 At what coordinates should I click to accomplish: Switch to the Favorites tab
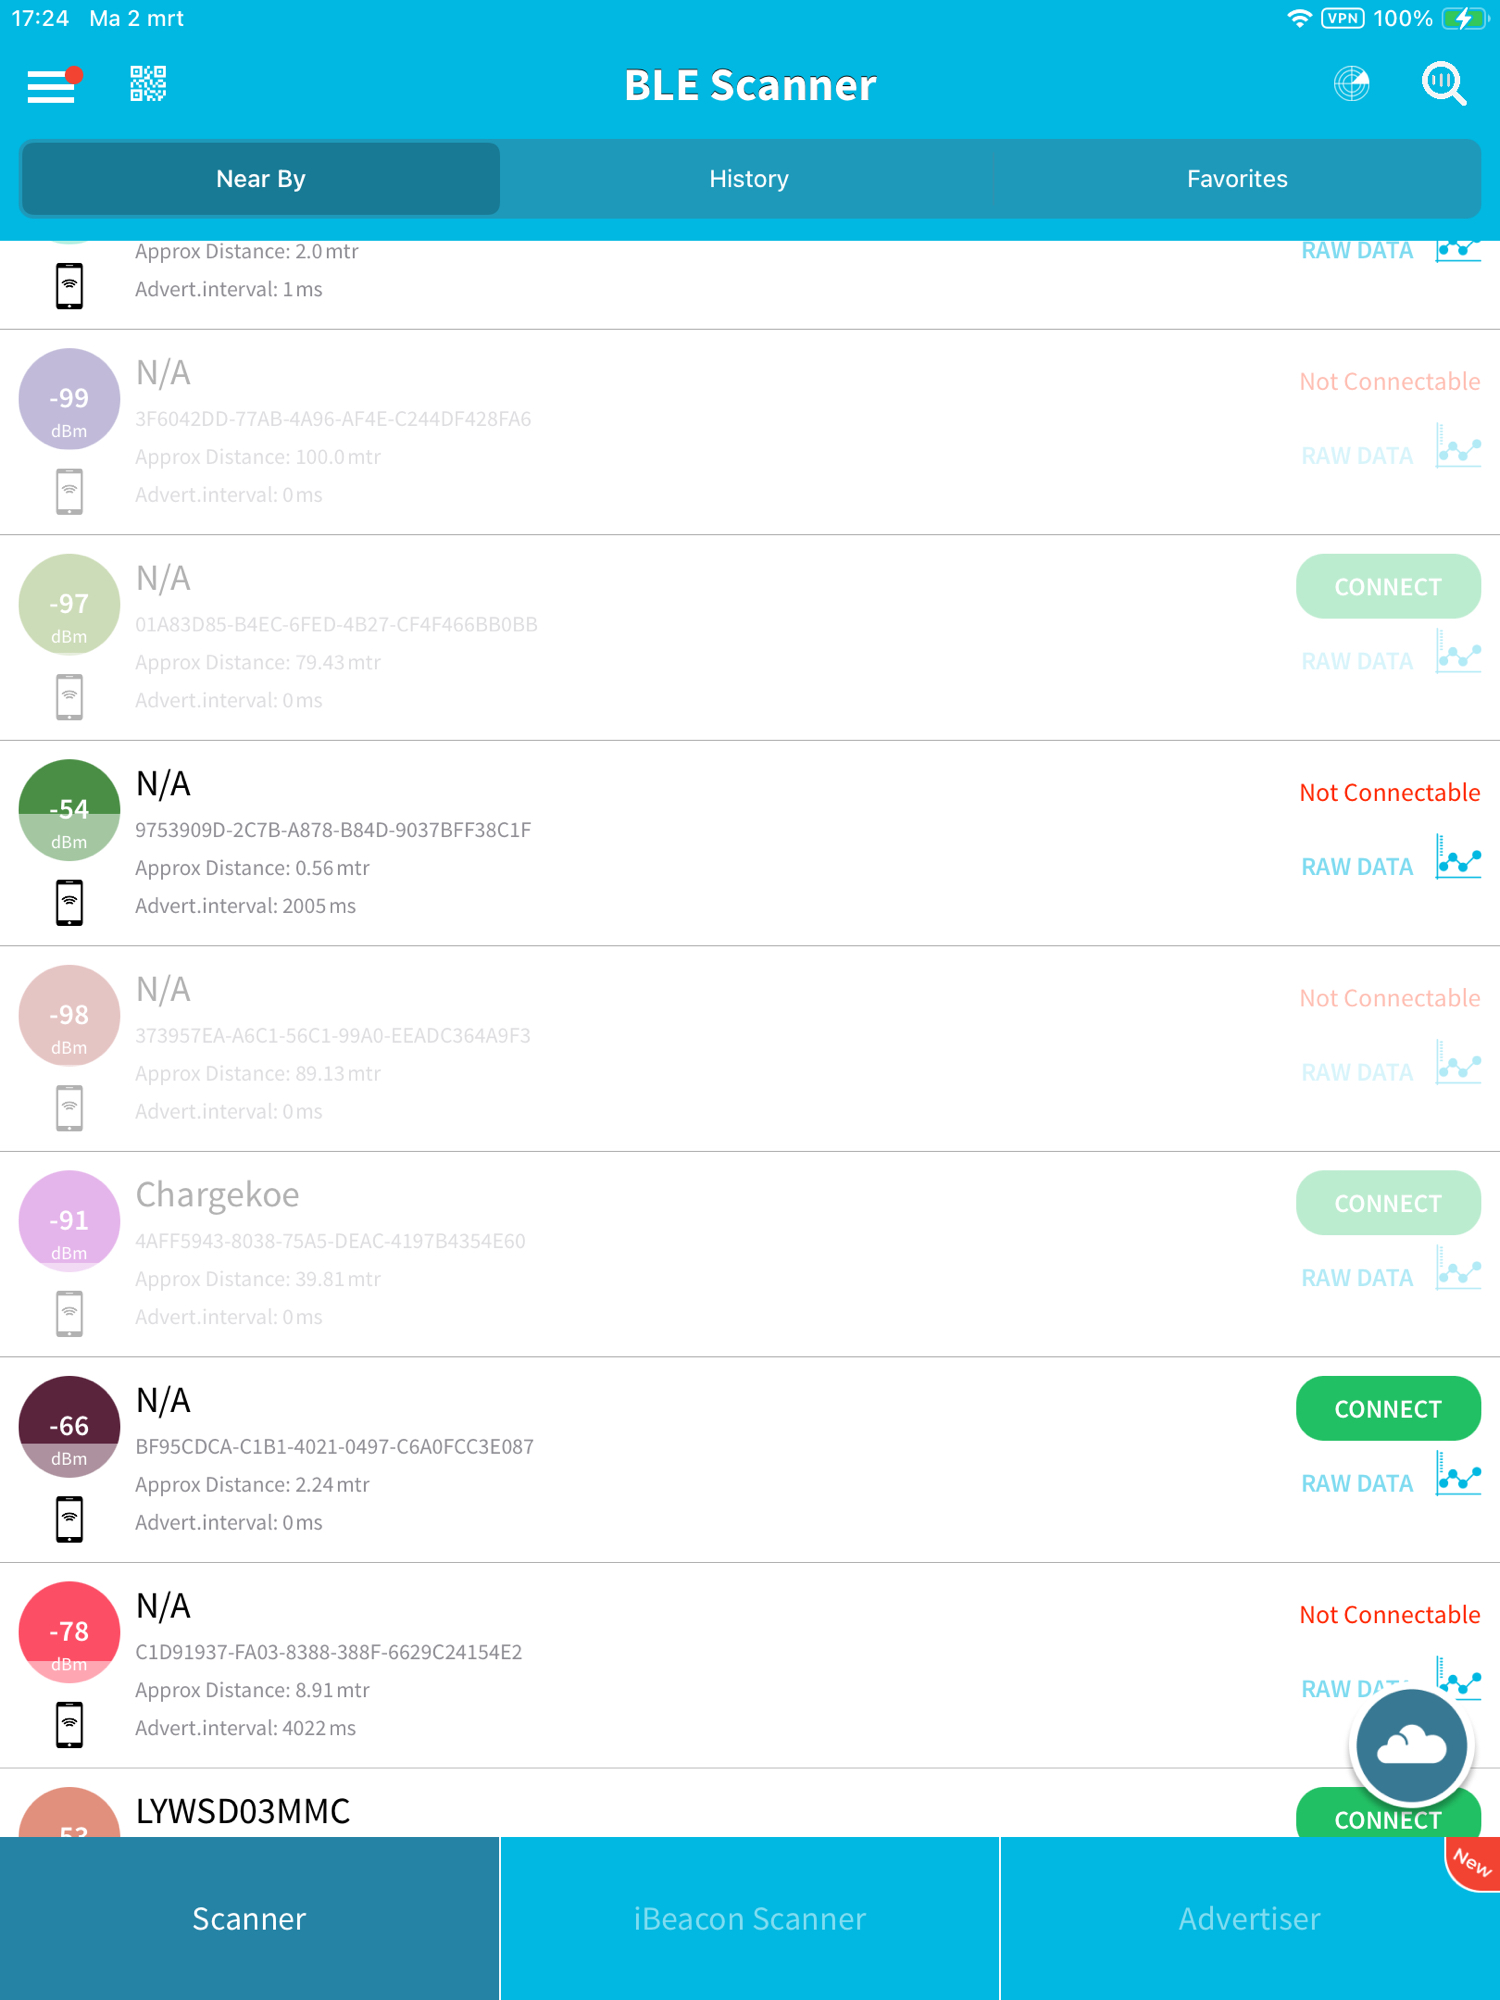pos(1237,179)
